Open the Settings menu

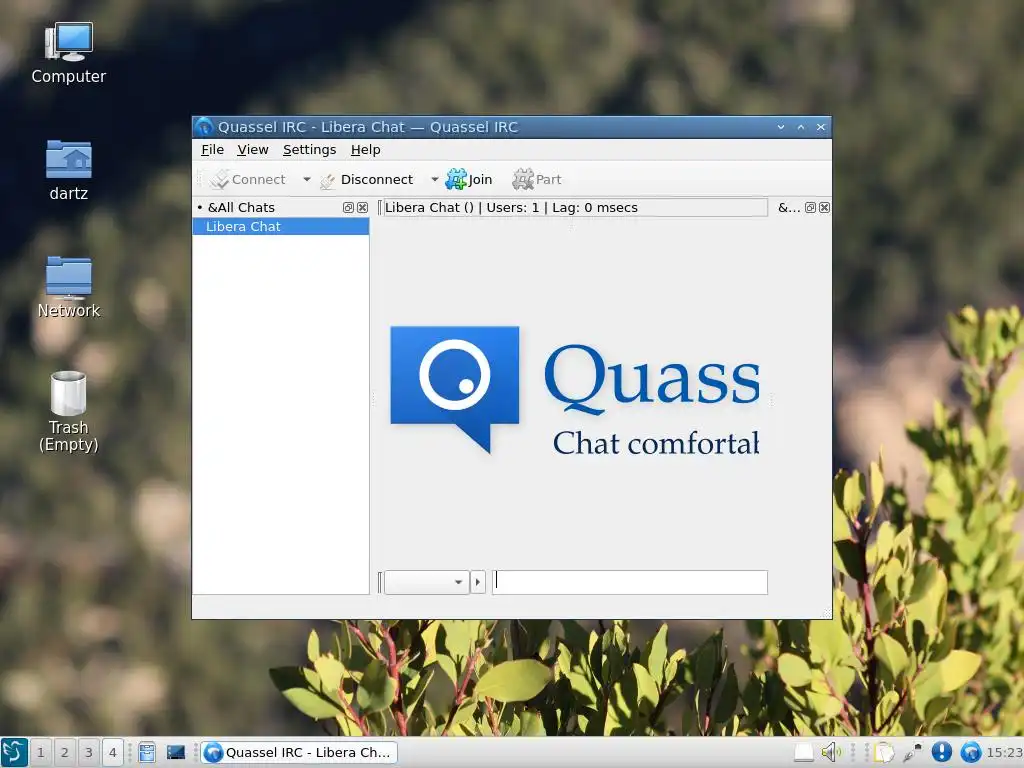tap(310, 150)
